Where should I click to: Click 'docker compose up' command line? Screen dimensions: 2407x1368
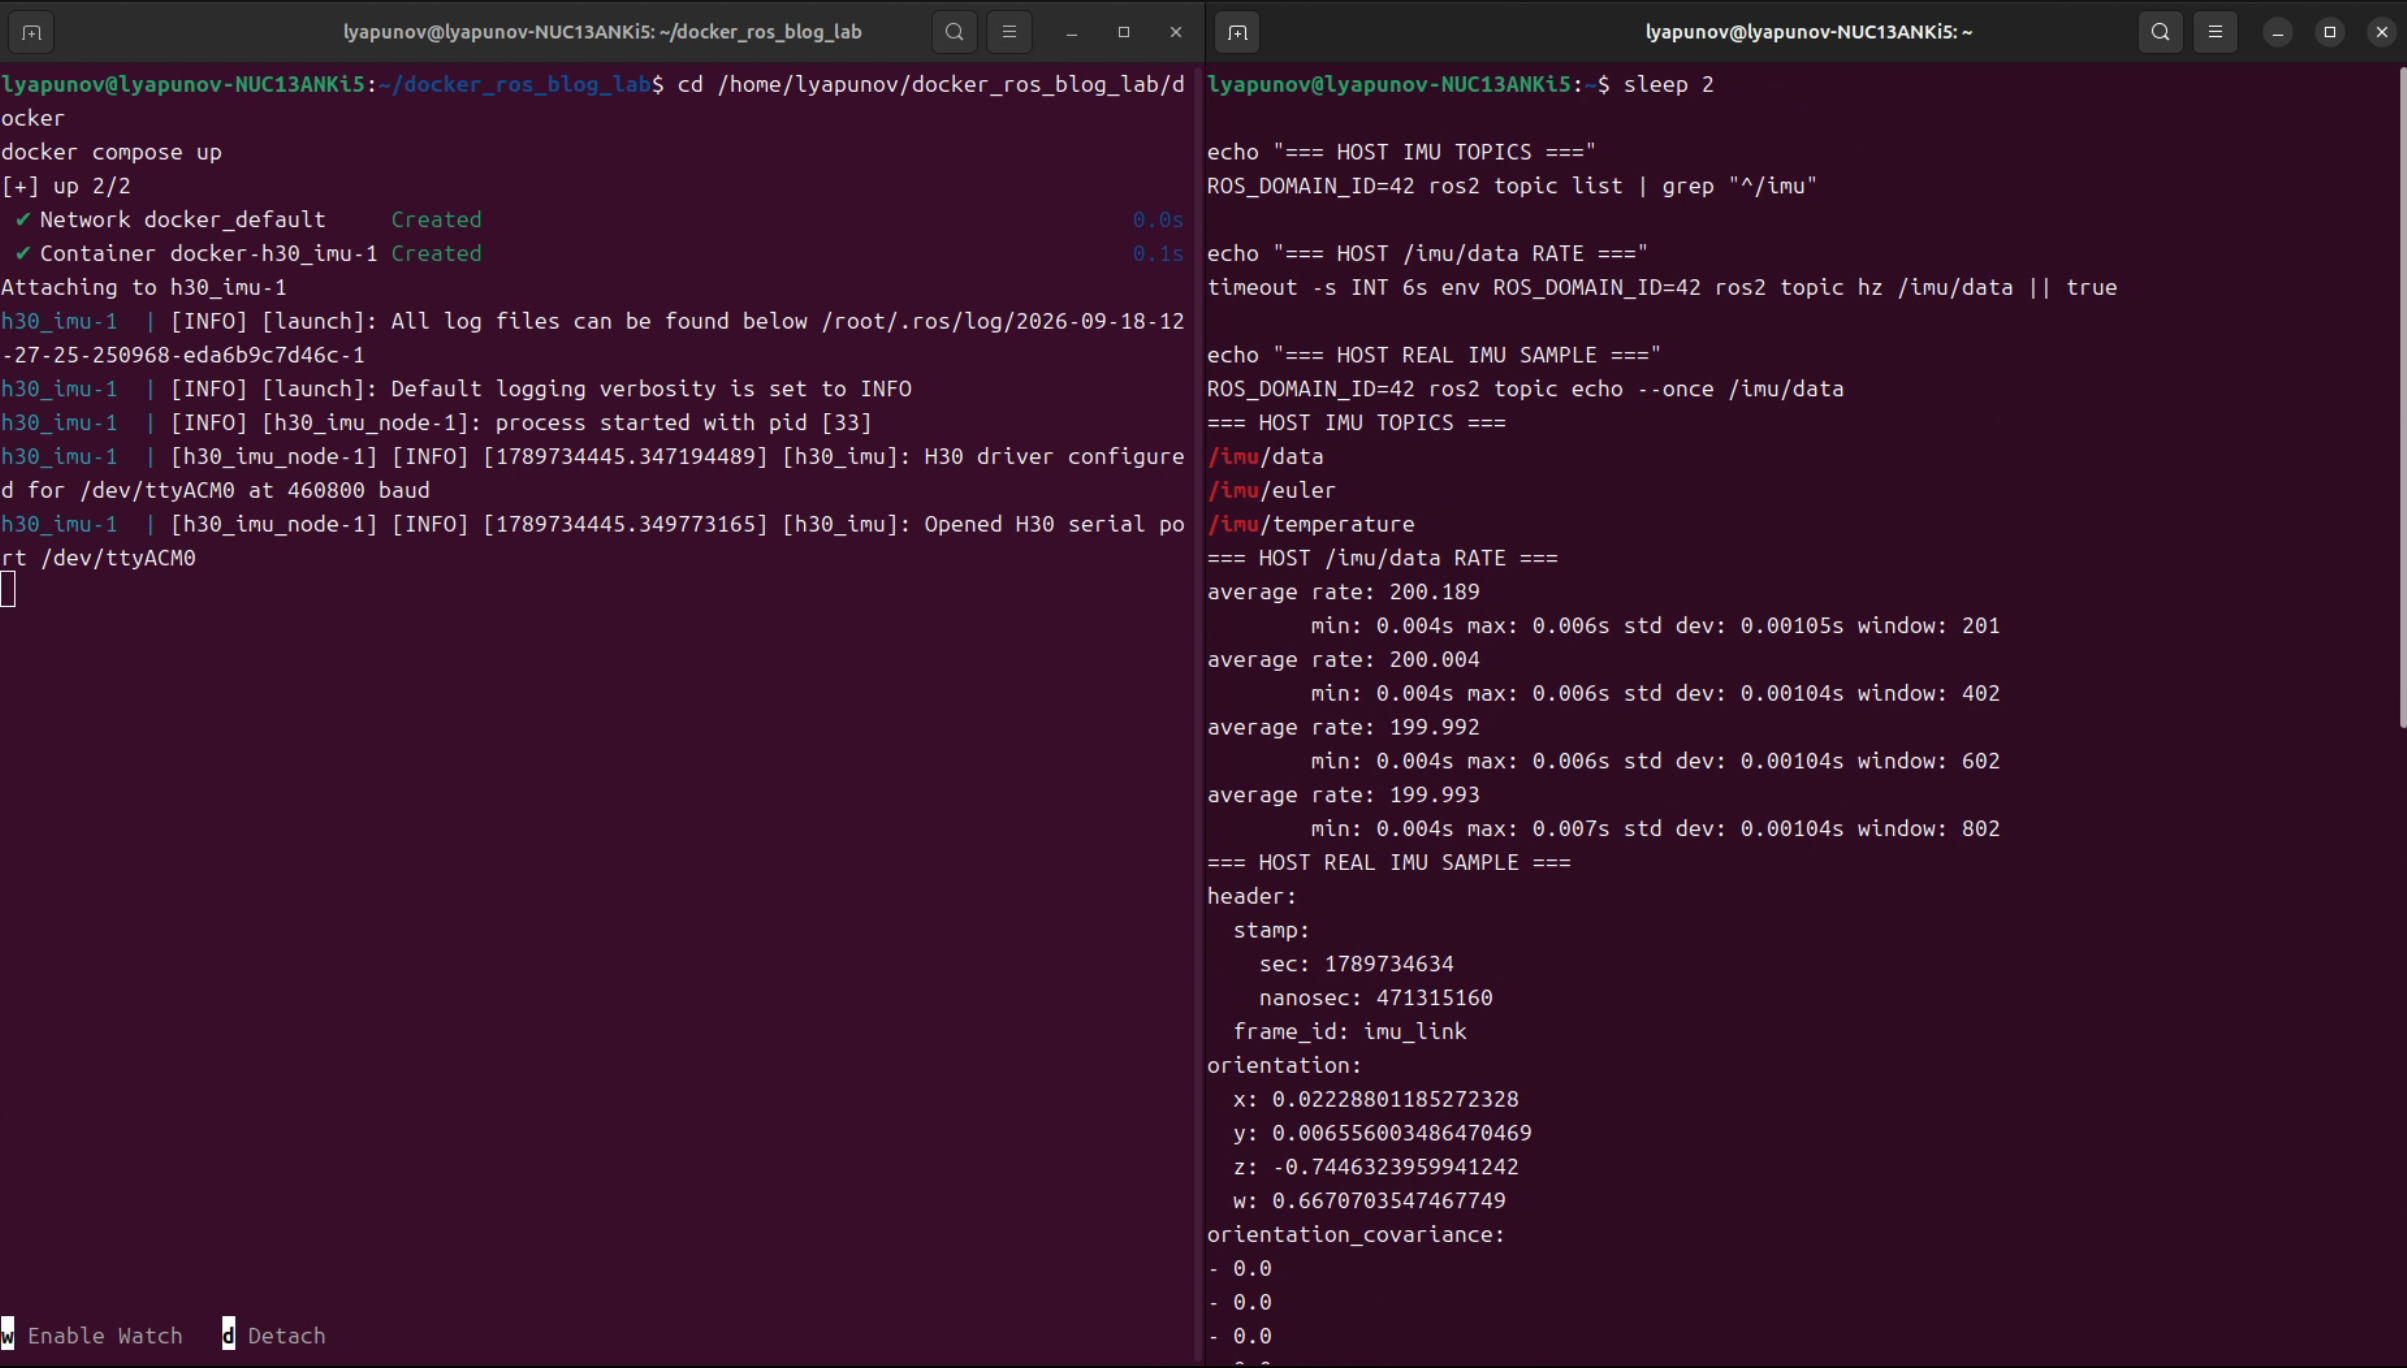pos(111,153)
